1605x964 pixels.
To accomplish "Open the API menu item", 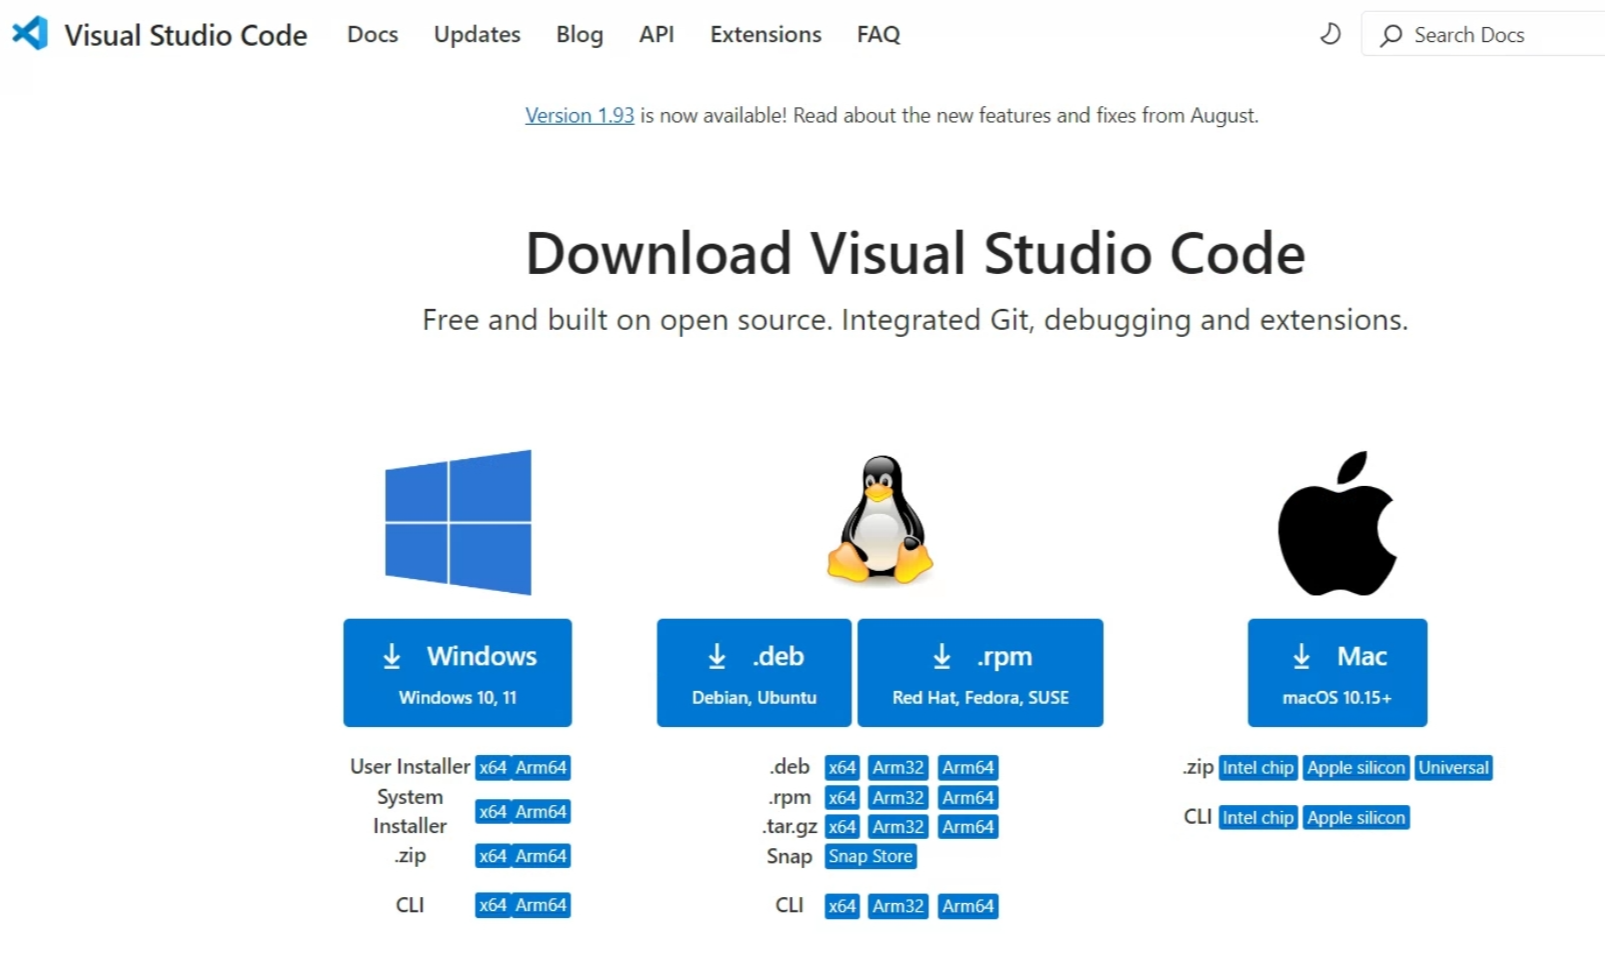I will point(657,34).
